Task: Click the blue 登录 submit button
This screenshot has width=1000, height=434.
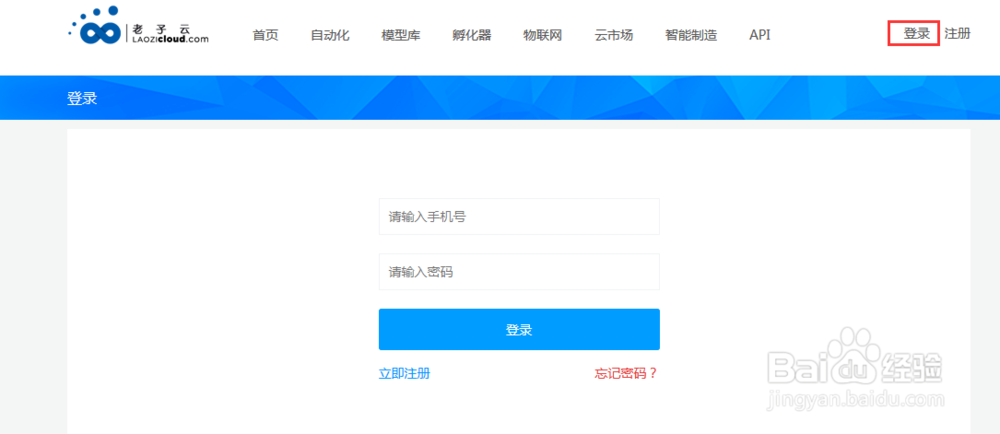Action: (519, 329)
